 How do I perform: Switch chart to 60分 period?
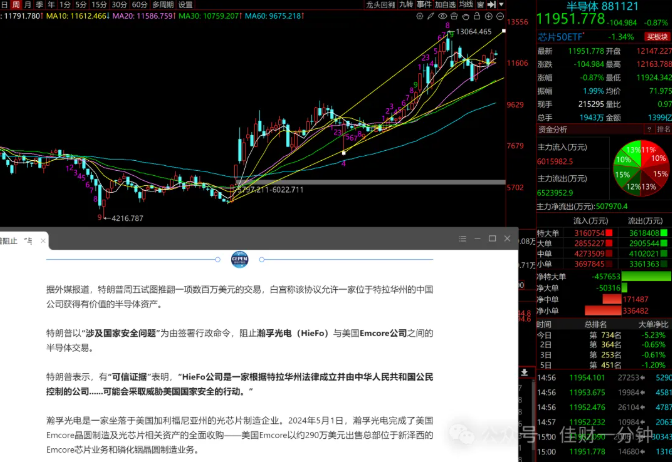tap(139, 4)
